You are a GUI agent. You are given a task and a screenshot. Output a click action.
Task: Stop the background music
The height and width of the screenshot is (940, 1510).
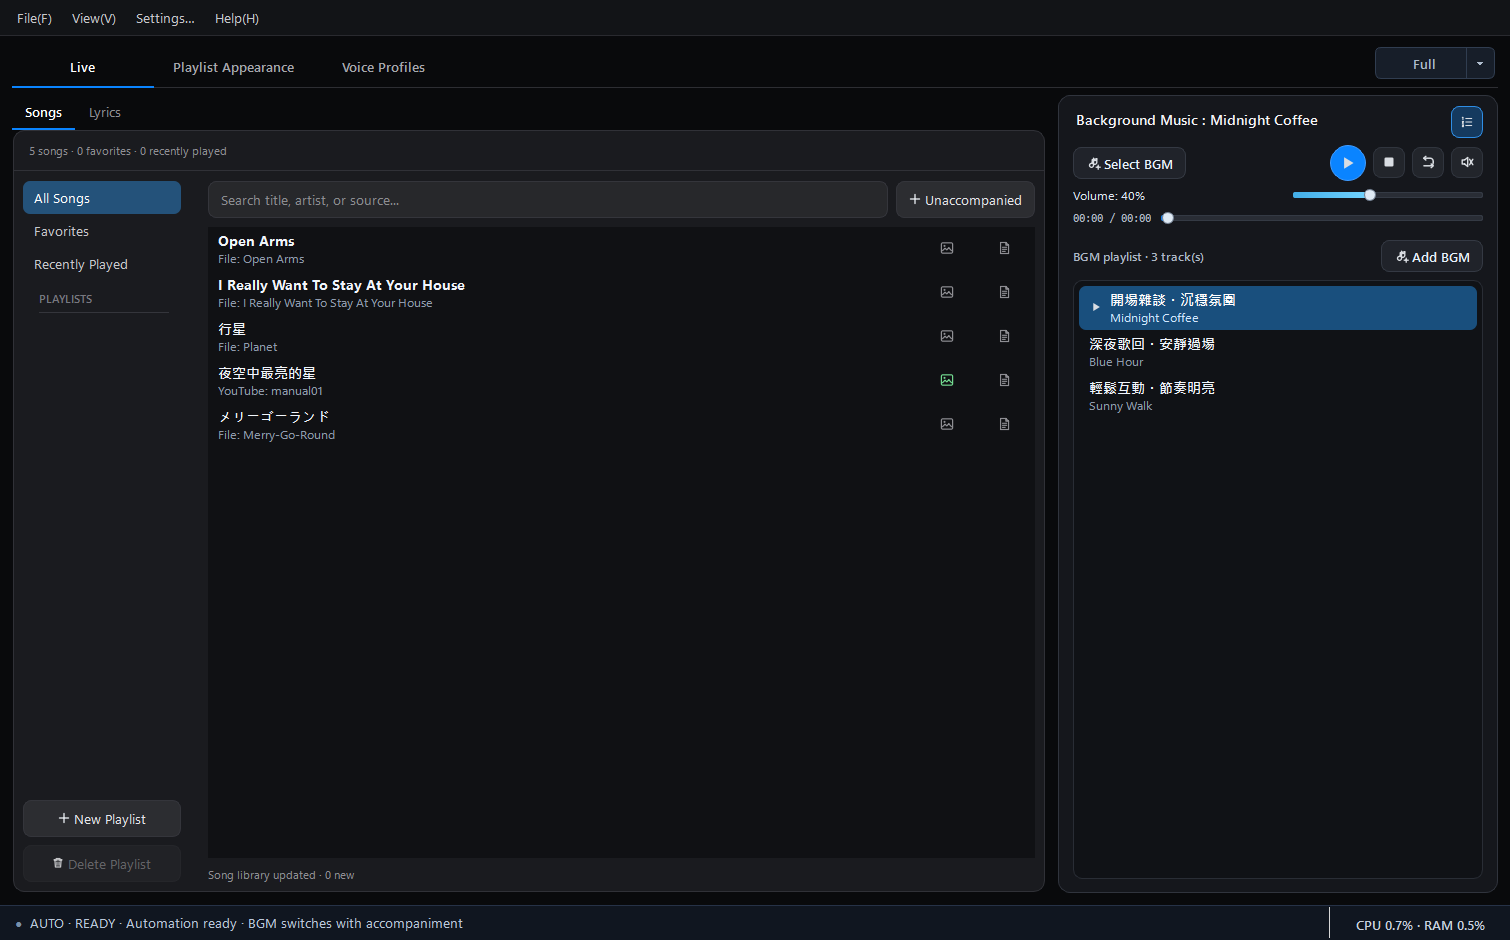click(x=1389, y=162)
